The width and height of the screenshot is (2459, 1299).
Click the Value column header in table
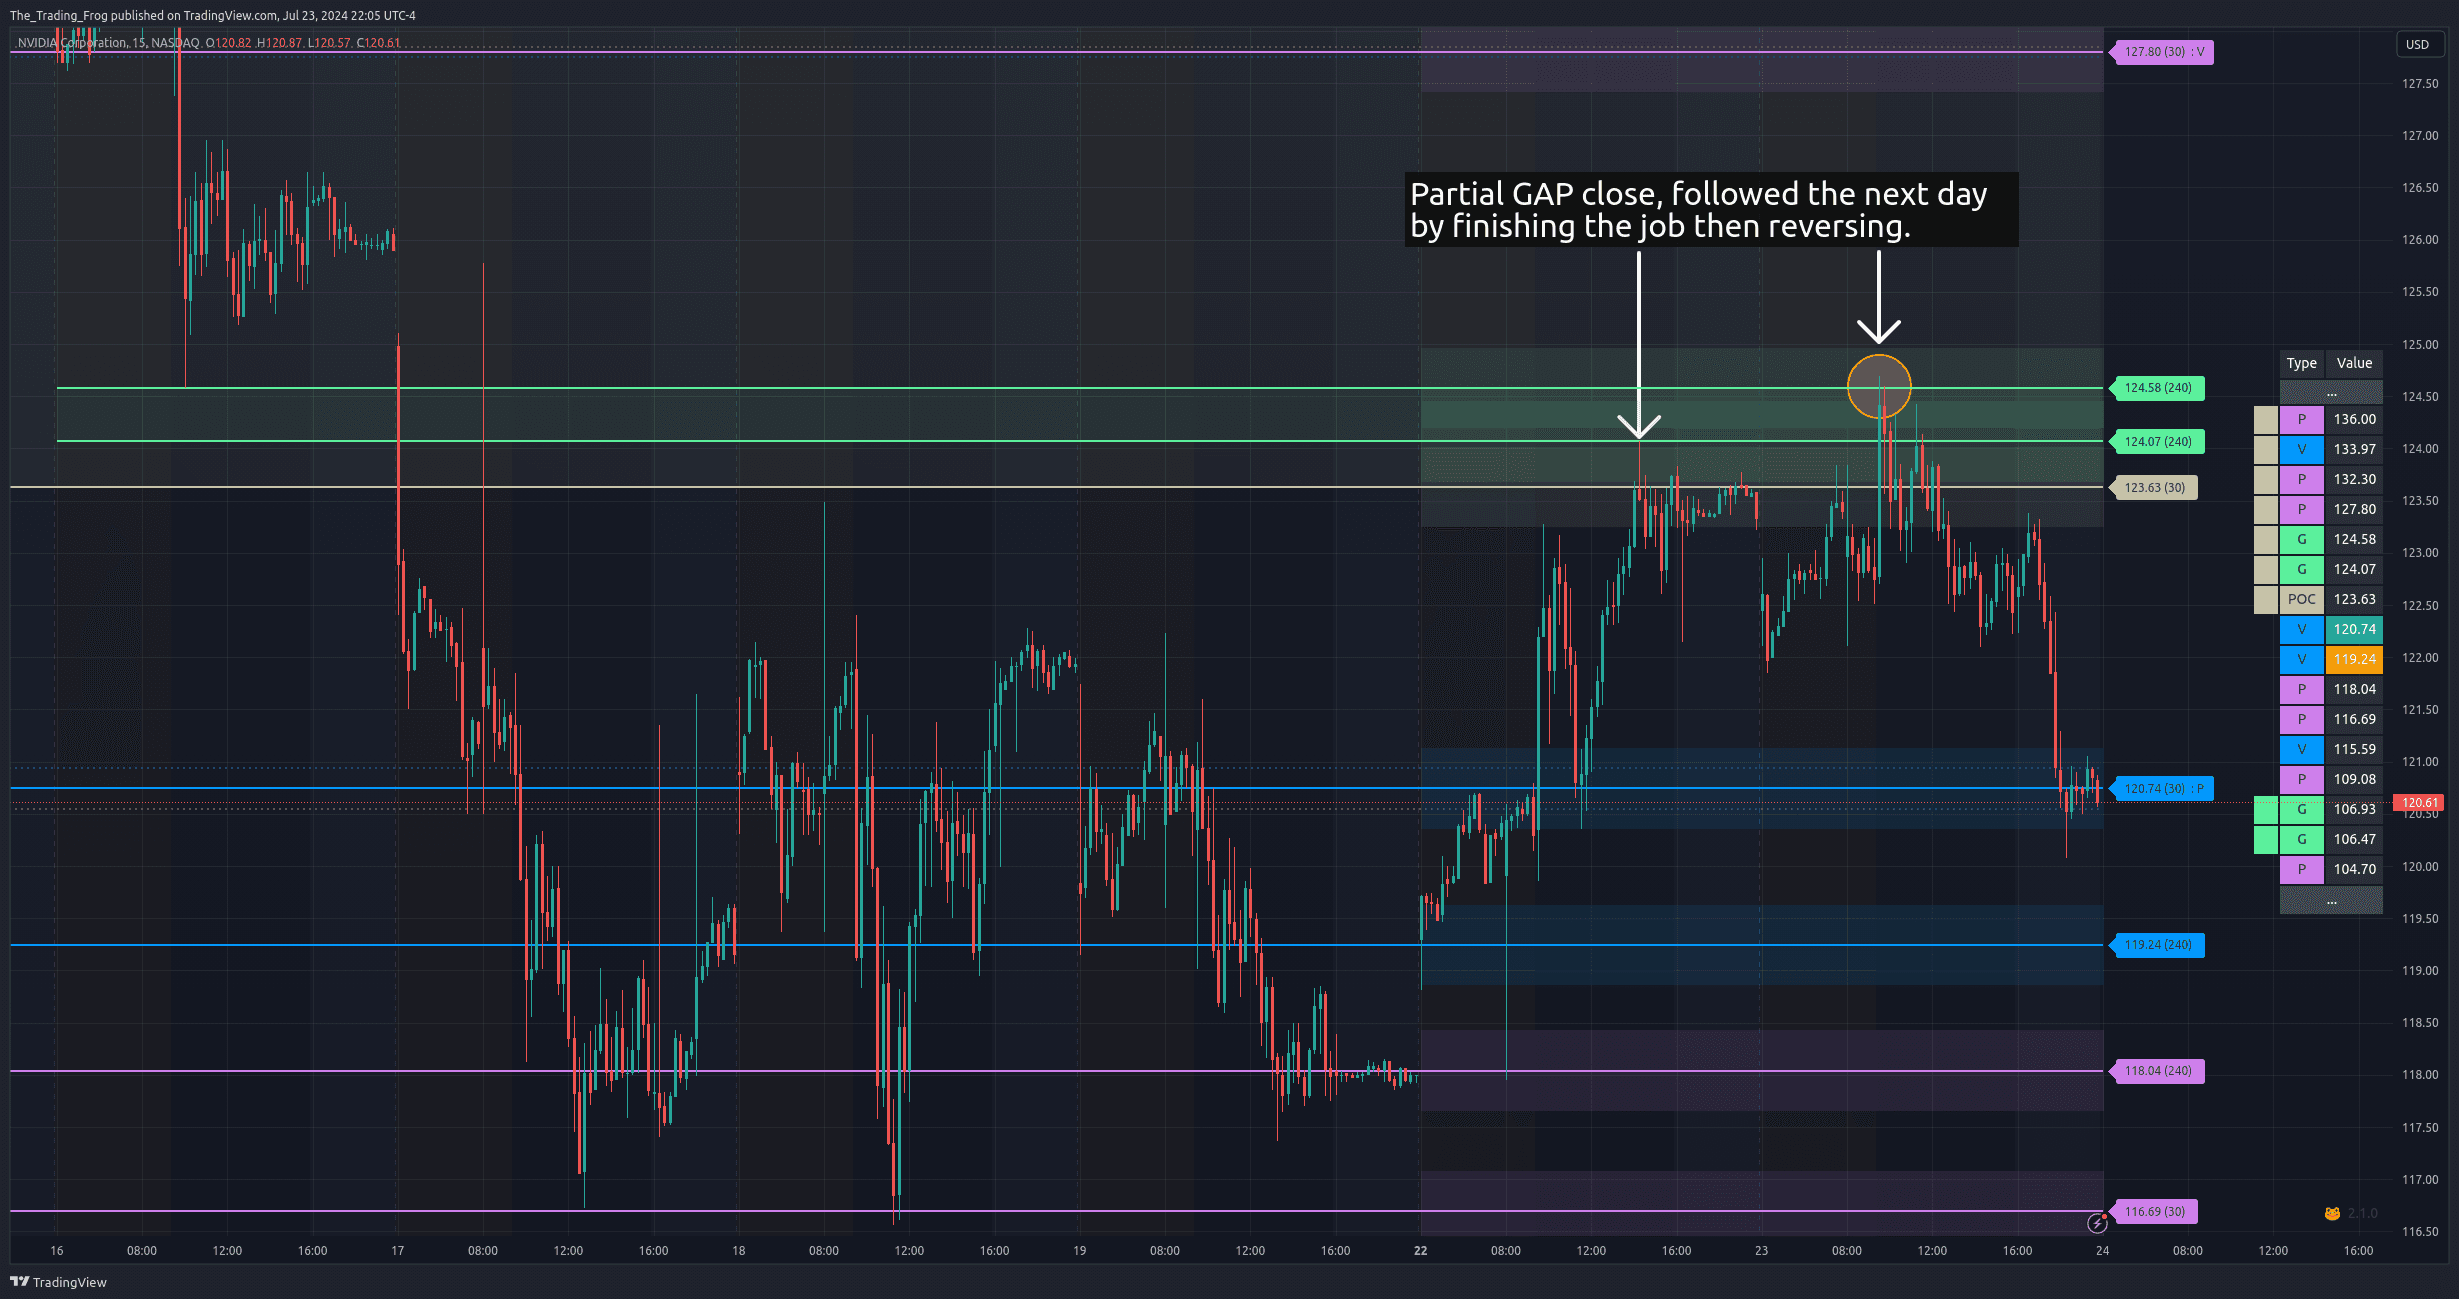2354,363
